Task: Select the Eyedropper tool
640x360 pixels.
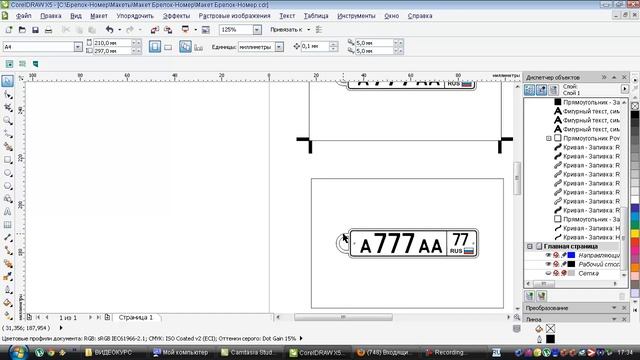Action: point(7,277)
